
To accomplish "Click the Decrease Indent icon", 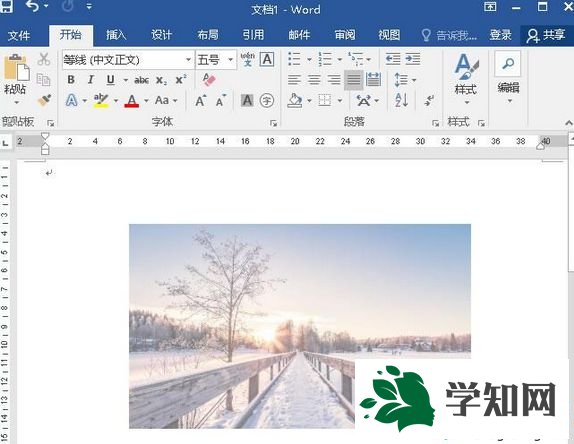I will pos(393,59).
